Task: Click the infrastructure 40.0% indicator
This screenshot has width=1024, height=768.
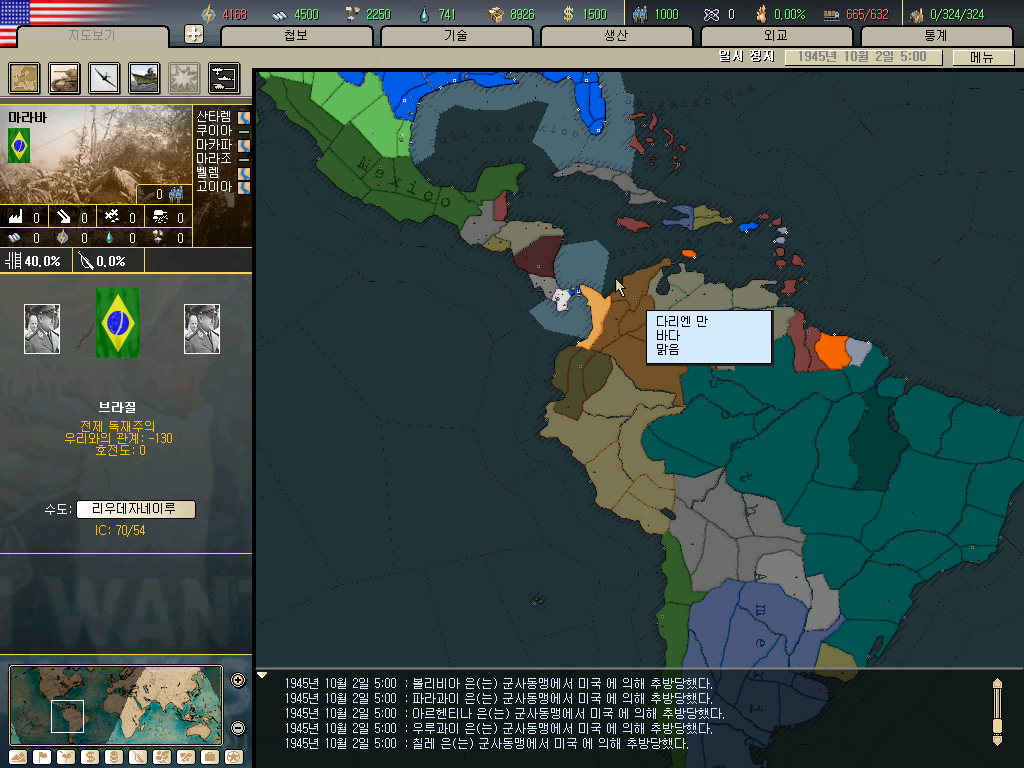Action: [34, 261]
